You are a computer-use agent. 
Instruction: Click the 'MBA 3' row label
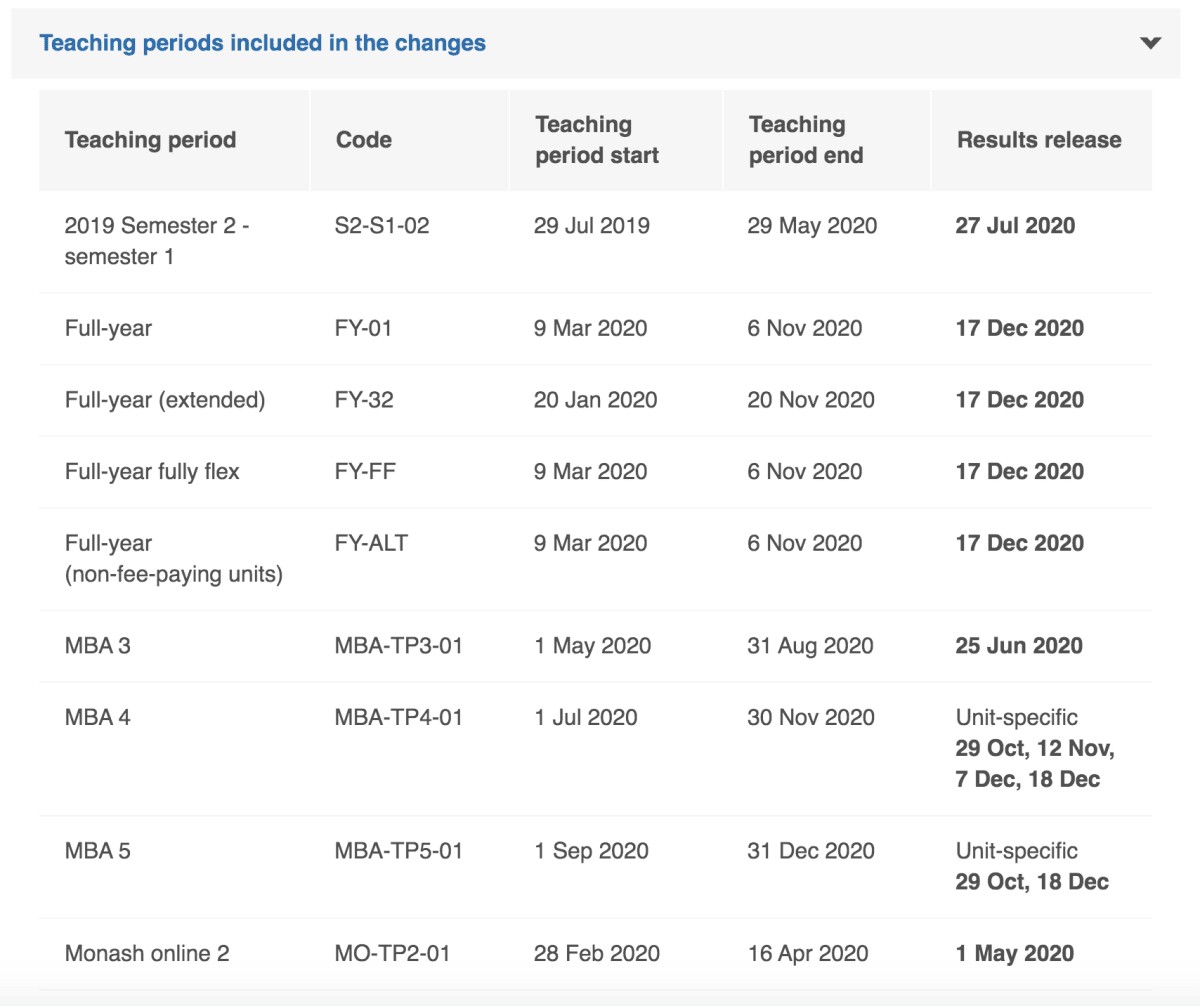coord(98,646)
